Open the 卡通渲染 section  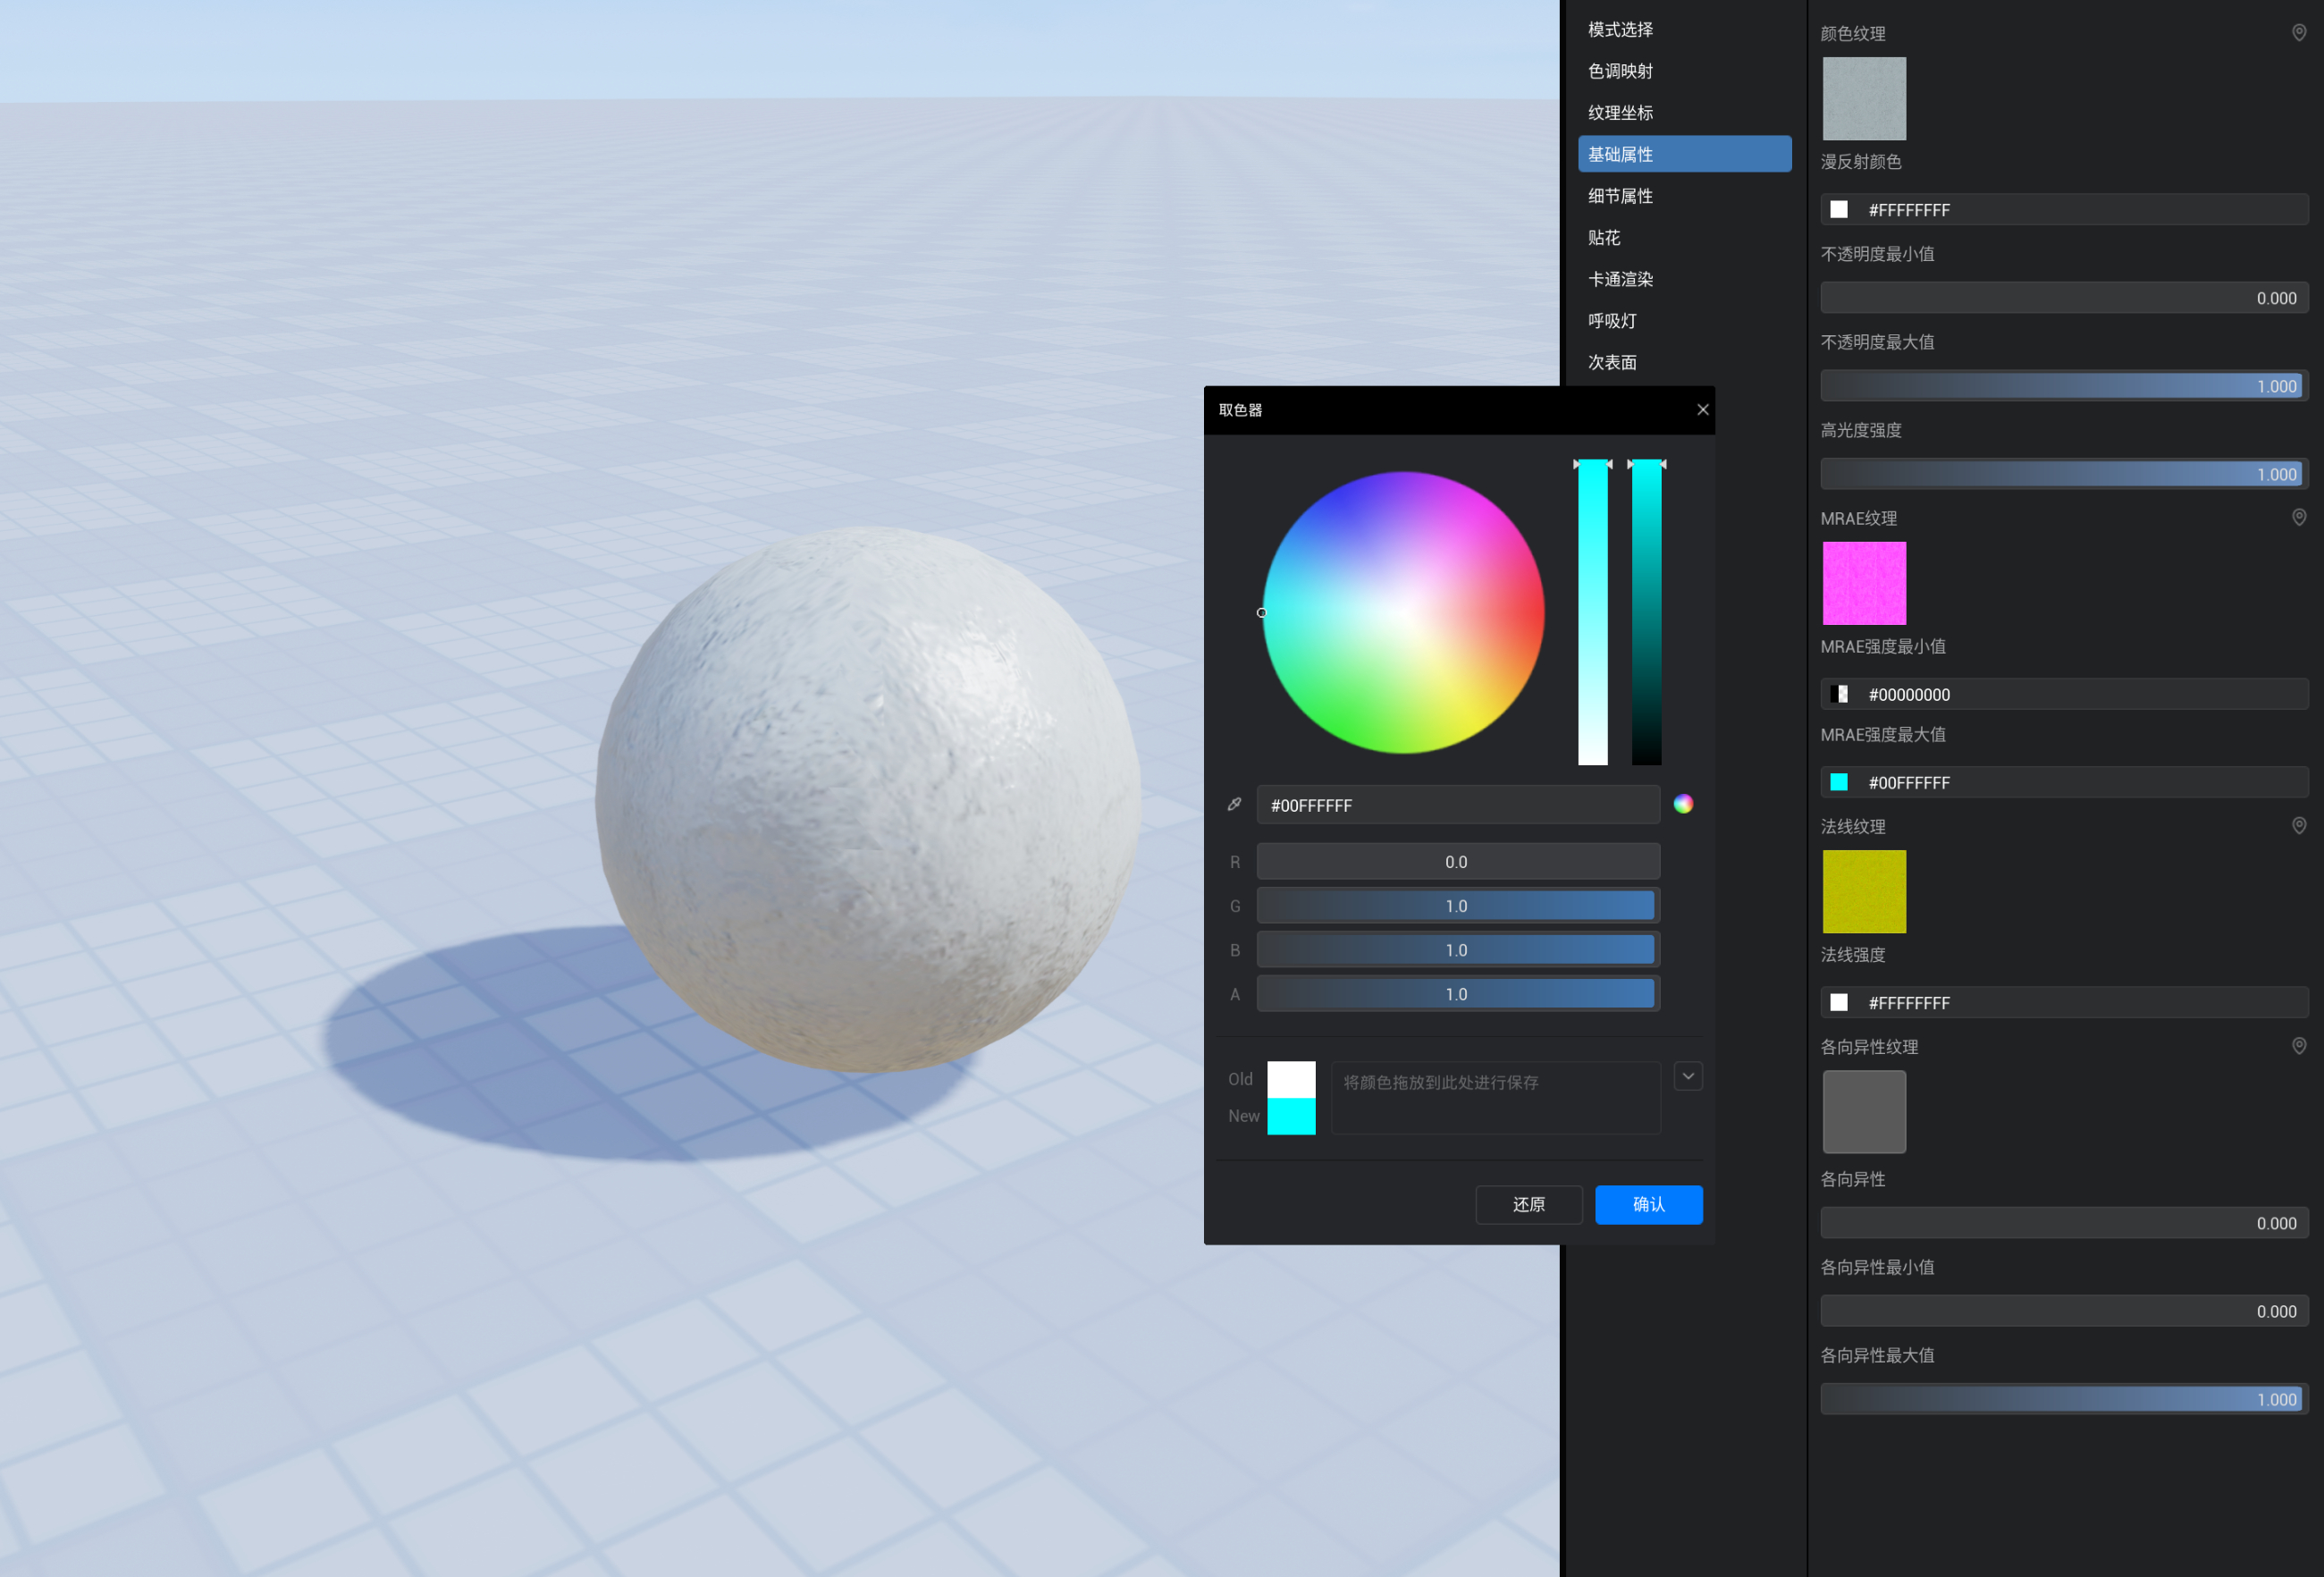(1684, 279)
